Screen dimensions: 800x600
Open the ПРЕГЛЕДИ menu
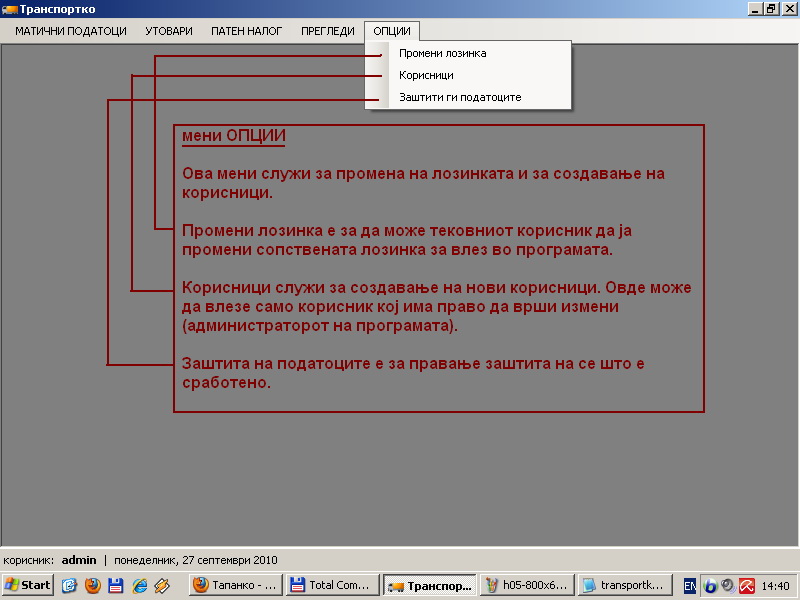tap(328, 31)
